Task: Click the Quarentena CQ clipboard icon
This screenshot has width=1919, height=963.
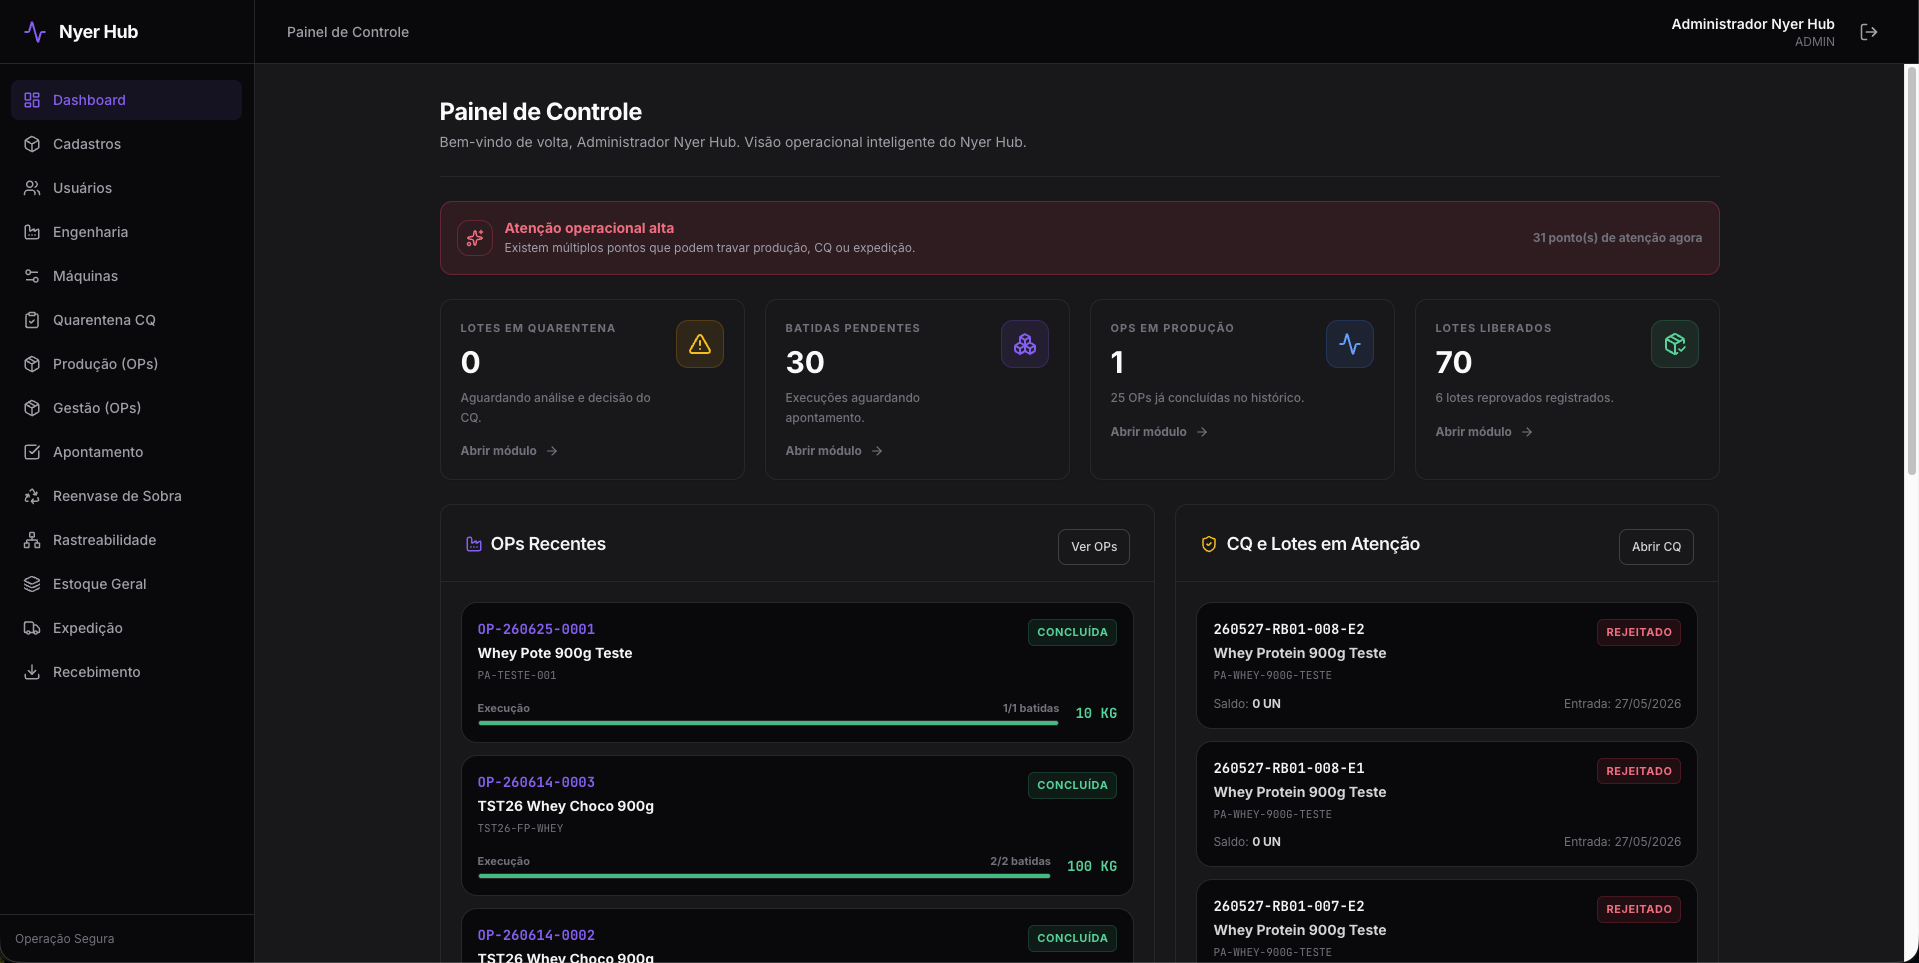Action: pyautogui.click(x=32, y=320)
